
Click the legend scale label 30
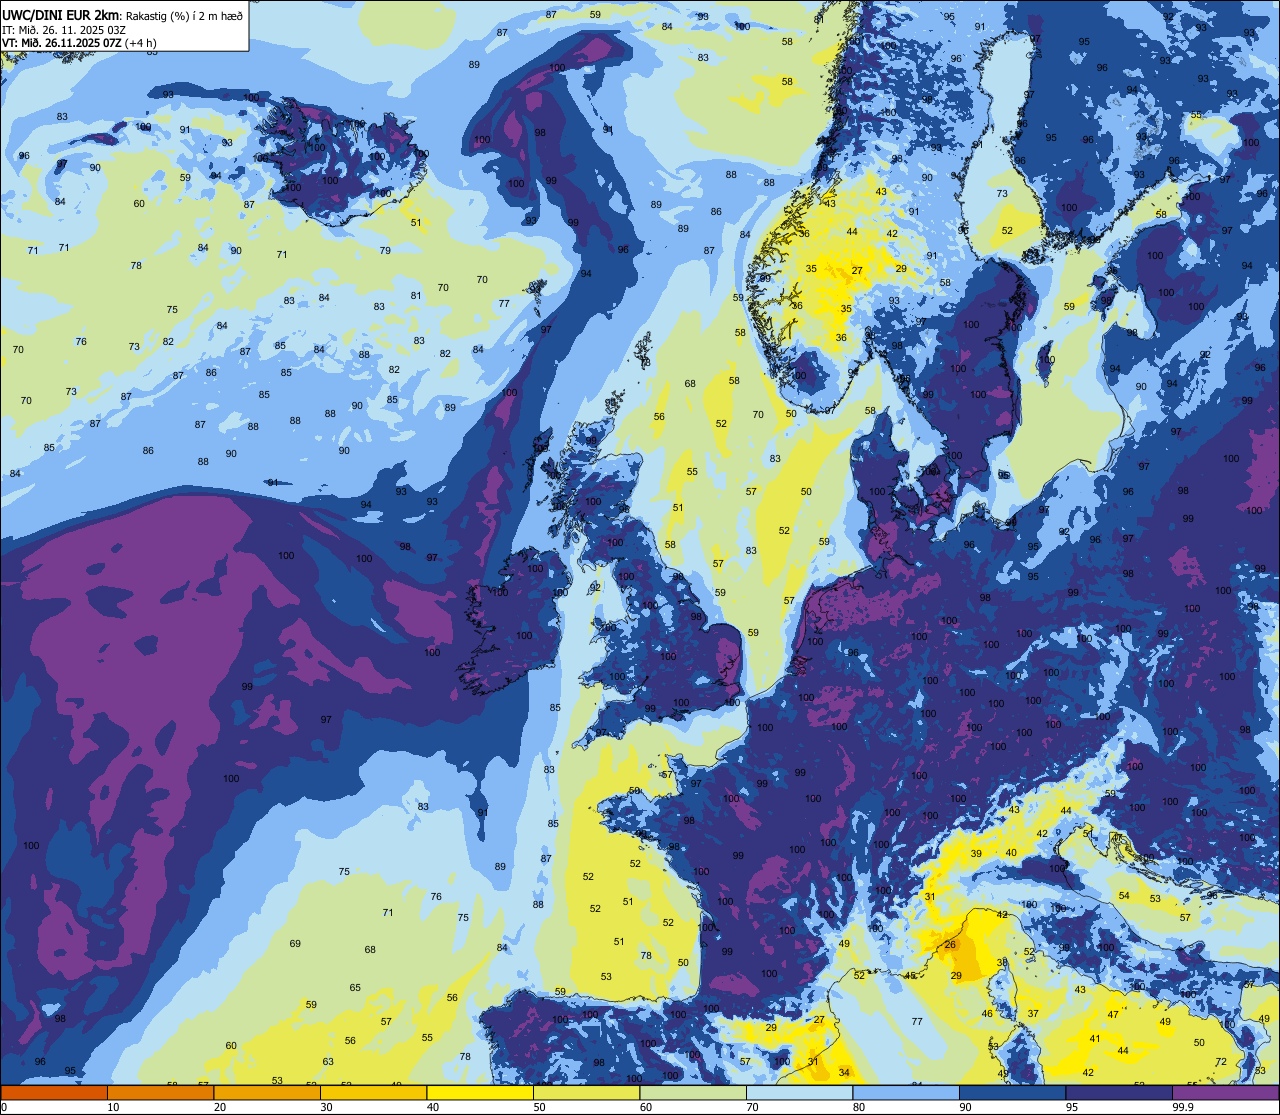tap(326, 1107)
